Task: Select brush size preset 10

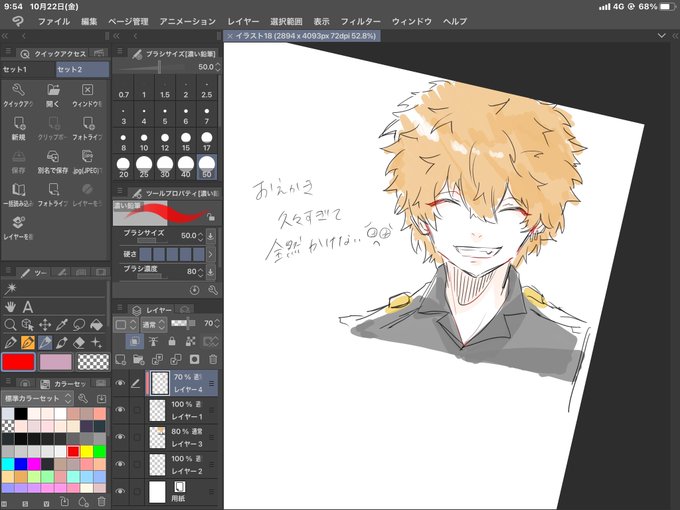Action: (144, 142)
